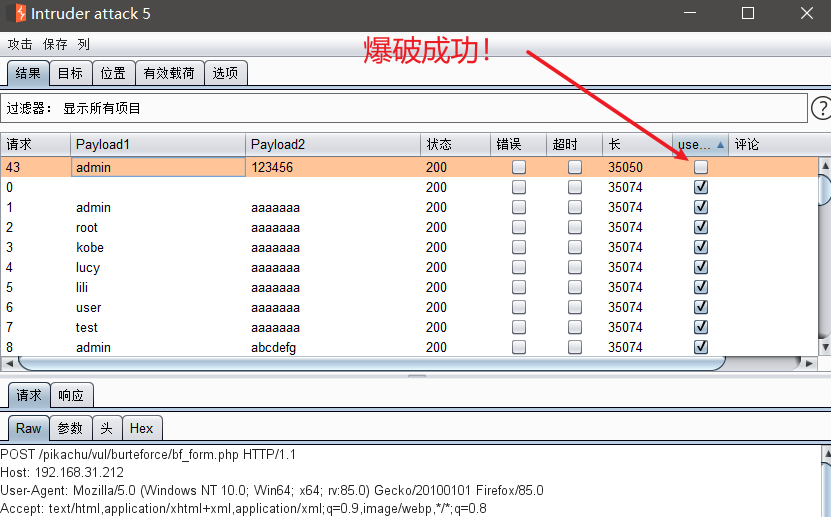Sort by the 状态 column header
This screenshot has width=831, height=517.
pos(455,144)
